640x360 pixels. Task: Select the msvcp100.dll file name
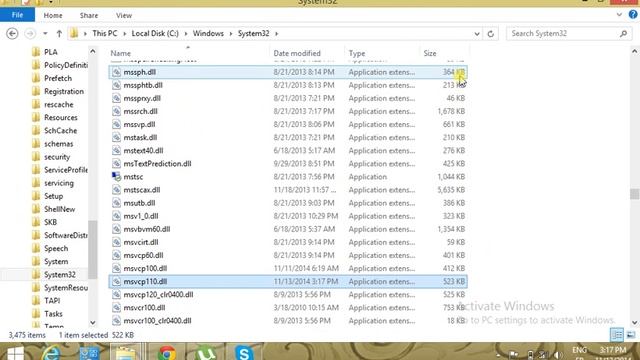pos(145,269)
